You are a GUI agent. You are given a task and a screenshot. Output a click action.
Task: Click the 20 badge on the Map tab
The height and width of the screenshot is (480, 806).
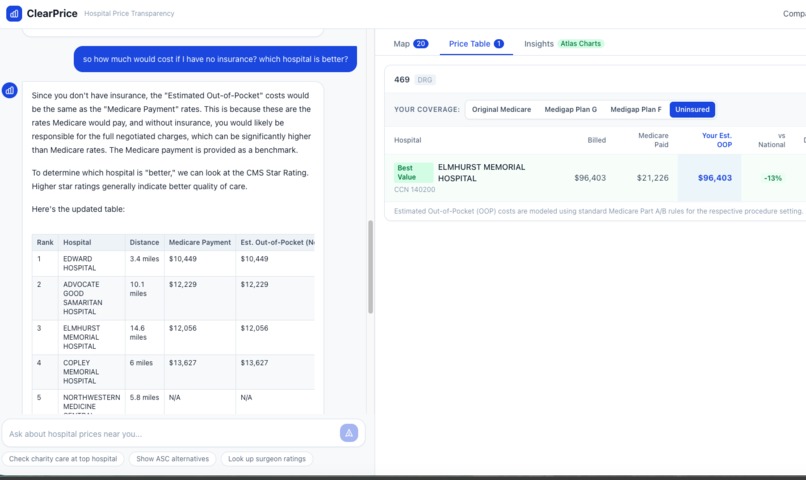pos(421,44)
